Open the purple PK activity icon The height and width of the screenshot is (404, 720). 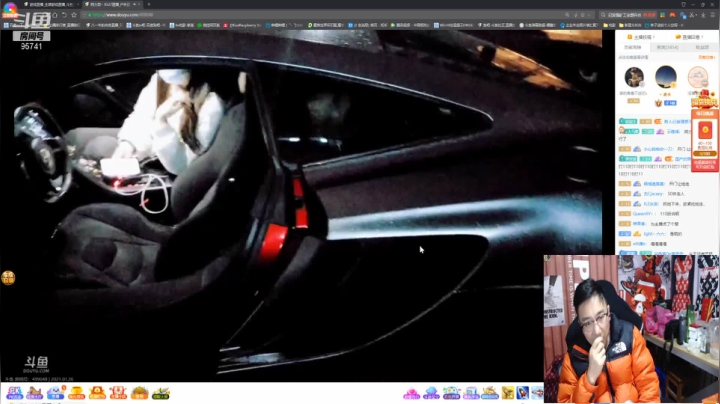click(14, 393)
